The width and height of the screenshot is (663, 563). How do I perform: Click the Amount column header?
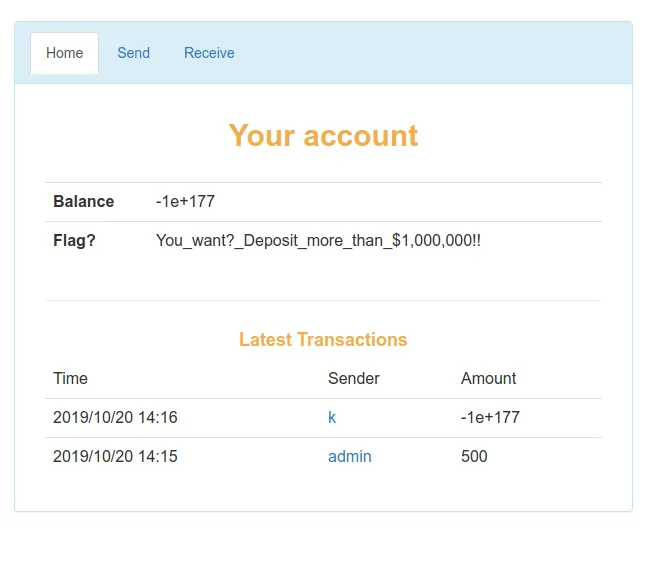coord(488,379)
